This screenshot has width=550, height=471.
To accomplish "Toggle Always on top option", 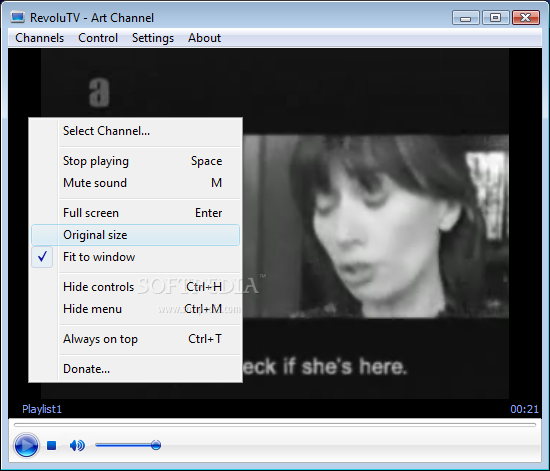I will 135,339.
